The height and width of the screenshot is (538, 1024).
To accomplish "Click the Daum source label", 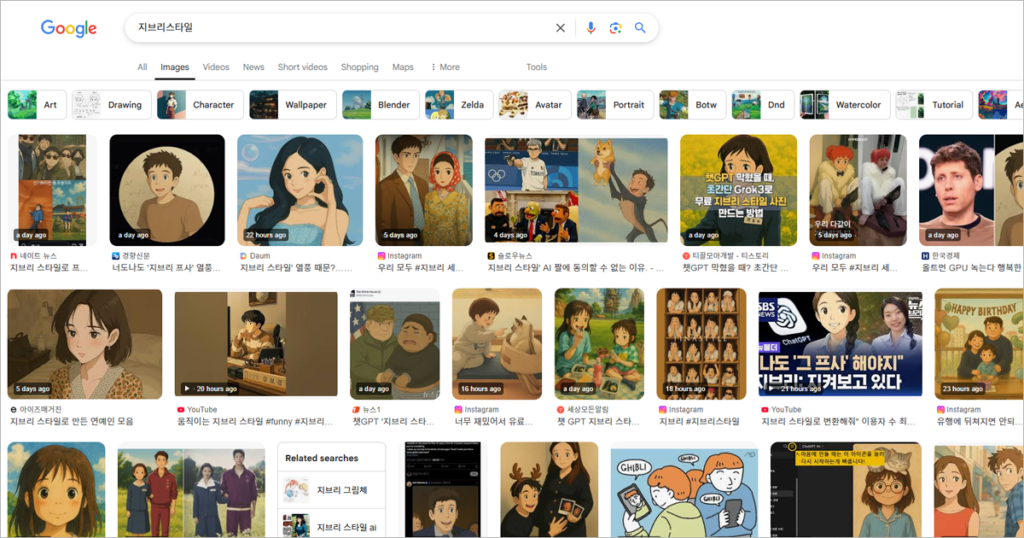I will pyautogui.click(x=259, y=256).
